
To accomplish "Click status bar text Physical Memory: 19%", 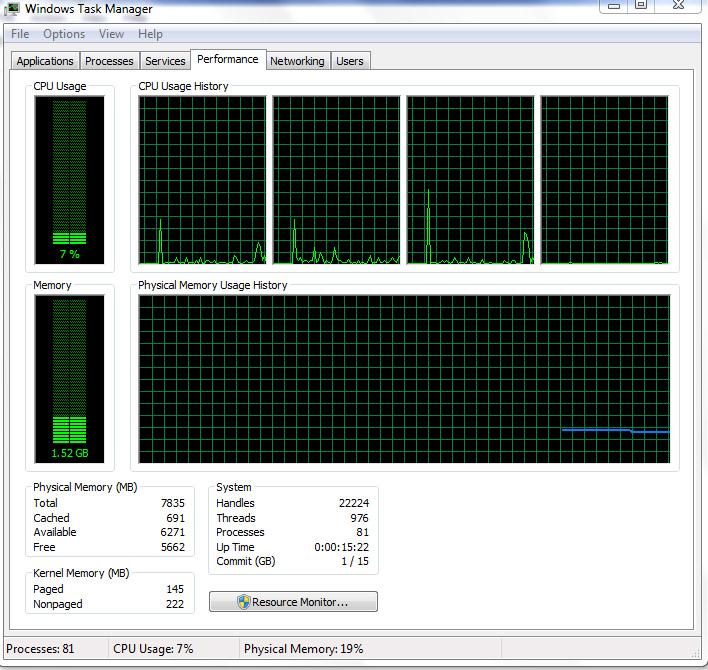I will point(303,649).
